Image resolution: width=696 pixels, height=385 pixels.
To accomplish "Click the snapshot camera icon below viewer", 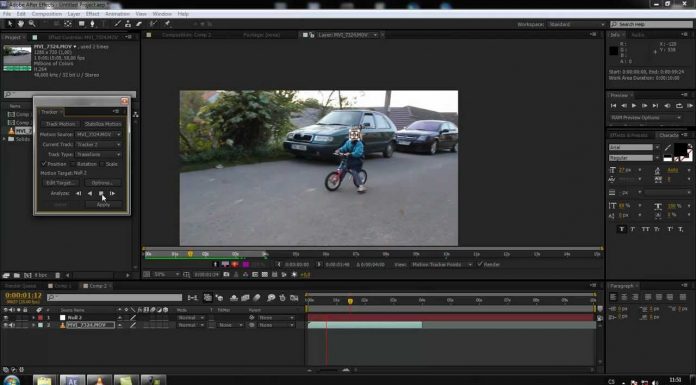I will coord(226,275).
